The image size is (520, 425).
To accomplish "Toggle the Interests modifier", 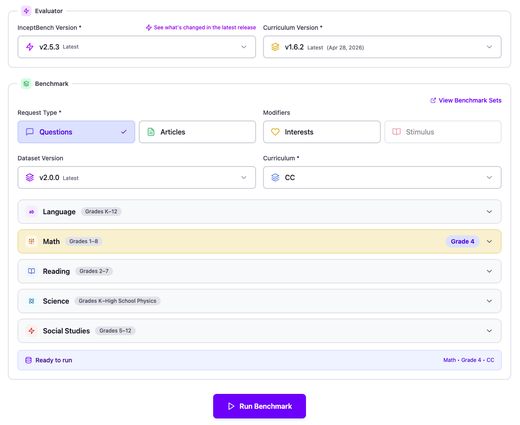I will pos(322,132).
